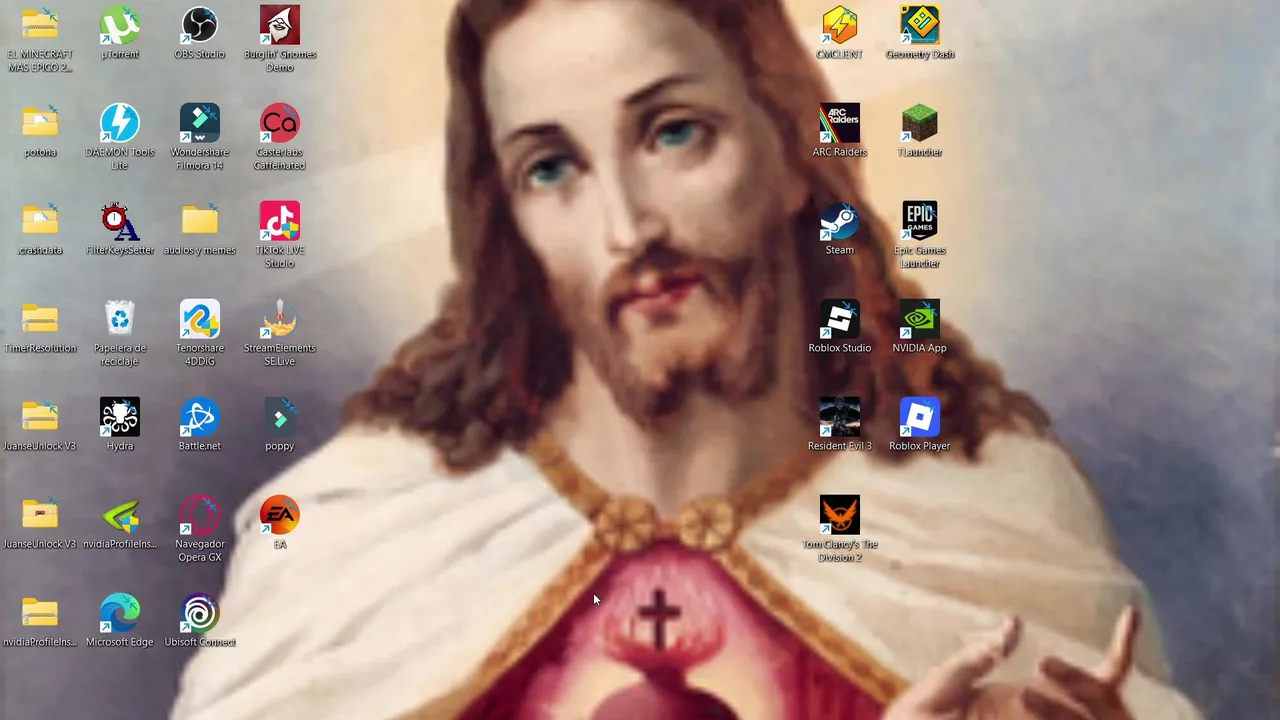Launch OBS Studio from the desktop

200,26
